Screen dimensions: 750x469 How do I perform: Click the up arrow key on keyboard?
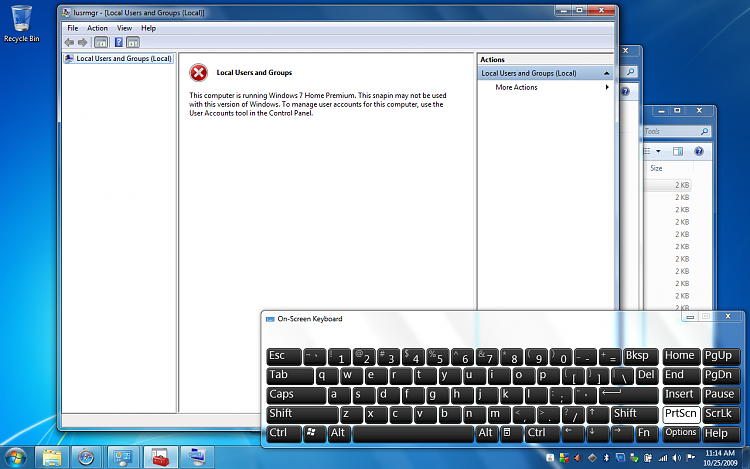597,414
